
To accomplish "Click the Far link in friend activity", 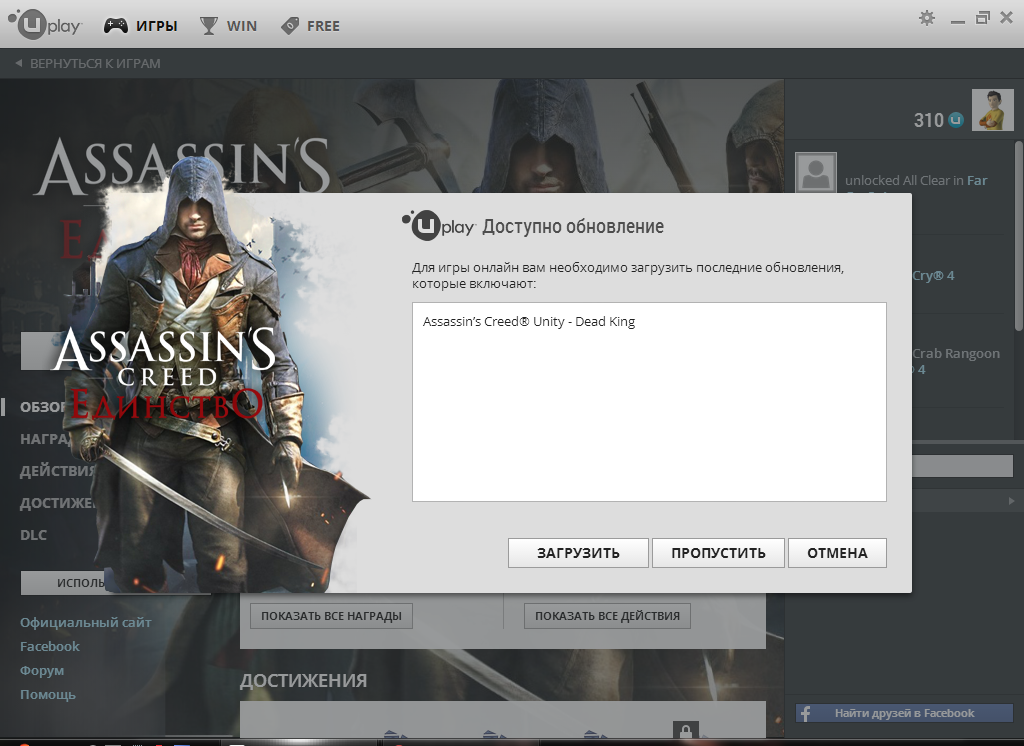I will [977, 180].
